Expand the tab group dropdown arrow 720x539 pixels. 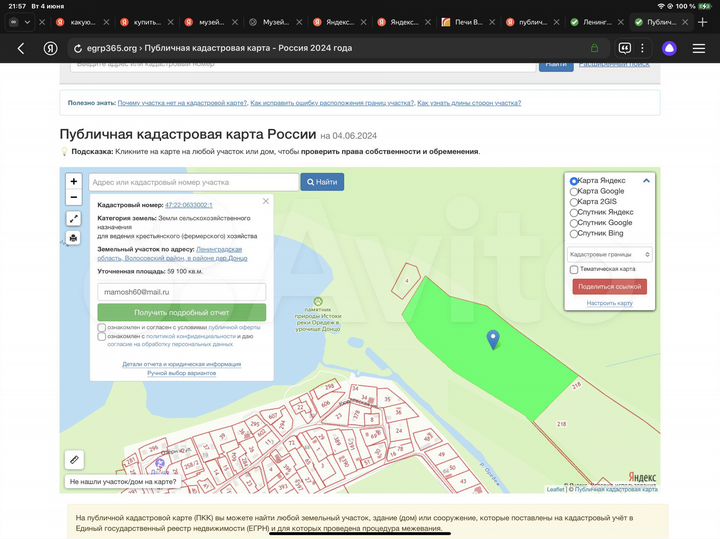point(28,22)
